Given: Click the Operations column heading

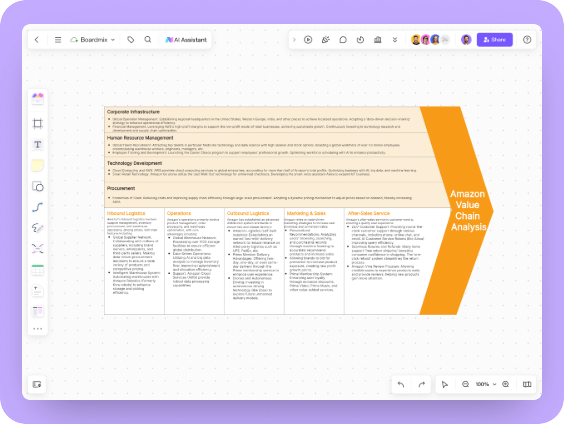Looking at the screenshot, I should click(179, 213).
